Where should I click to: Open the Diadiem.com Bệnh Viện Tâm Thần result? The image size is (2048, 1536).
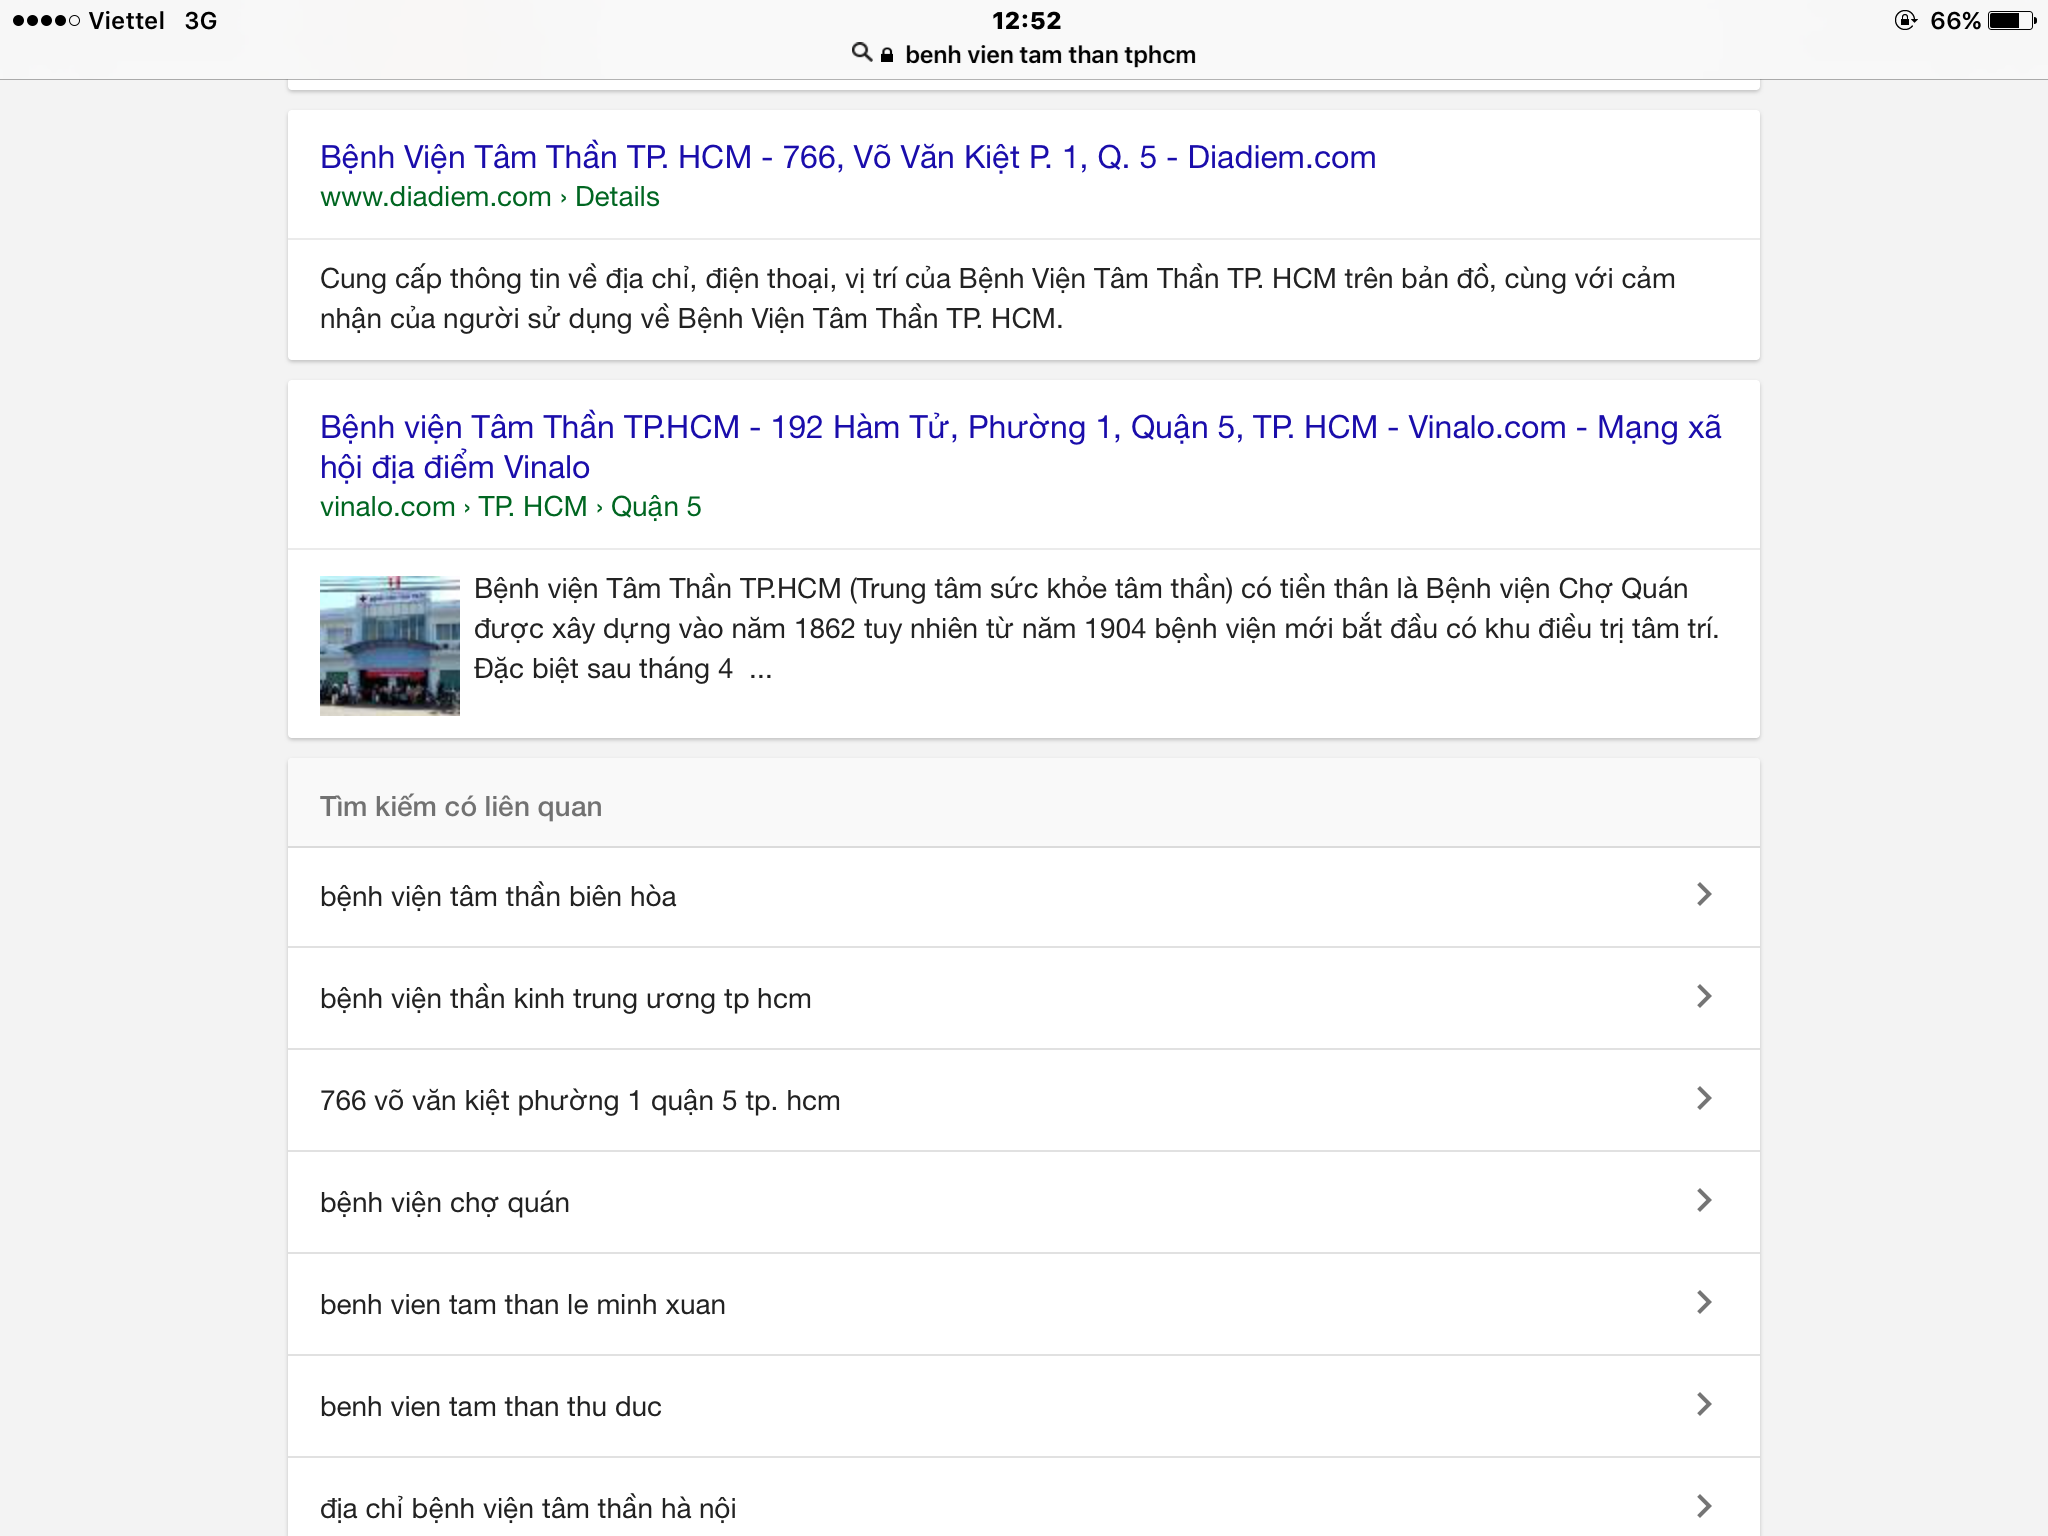[x=847, y=157]
